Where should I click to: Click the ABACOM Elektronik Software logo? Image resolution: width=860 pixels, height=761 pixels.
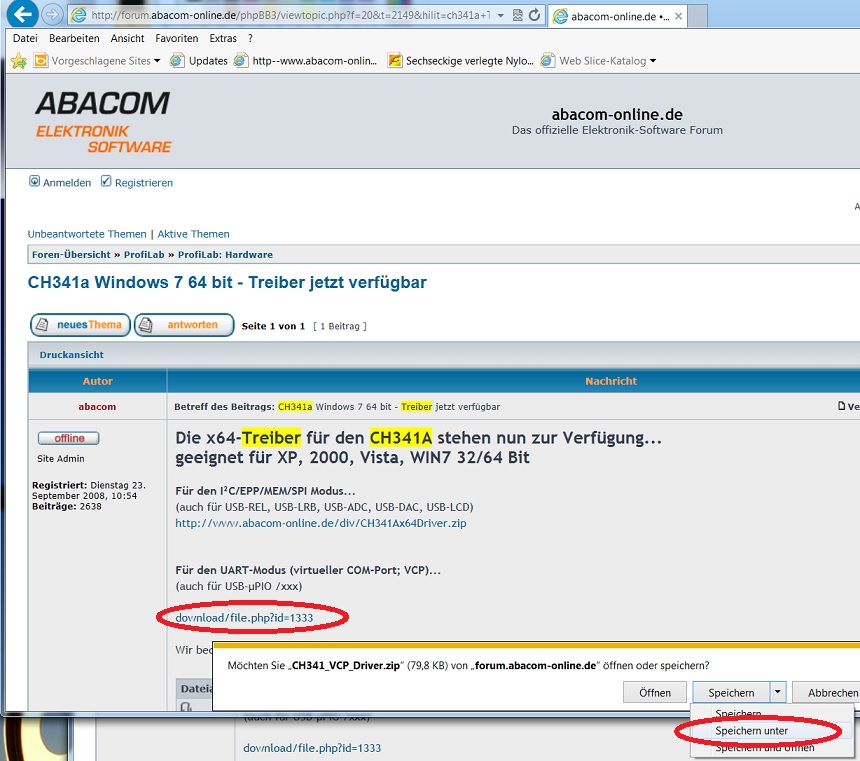[103, 122]
